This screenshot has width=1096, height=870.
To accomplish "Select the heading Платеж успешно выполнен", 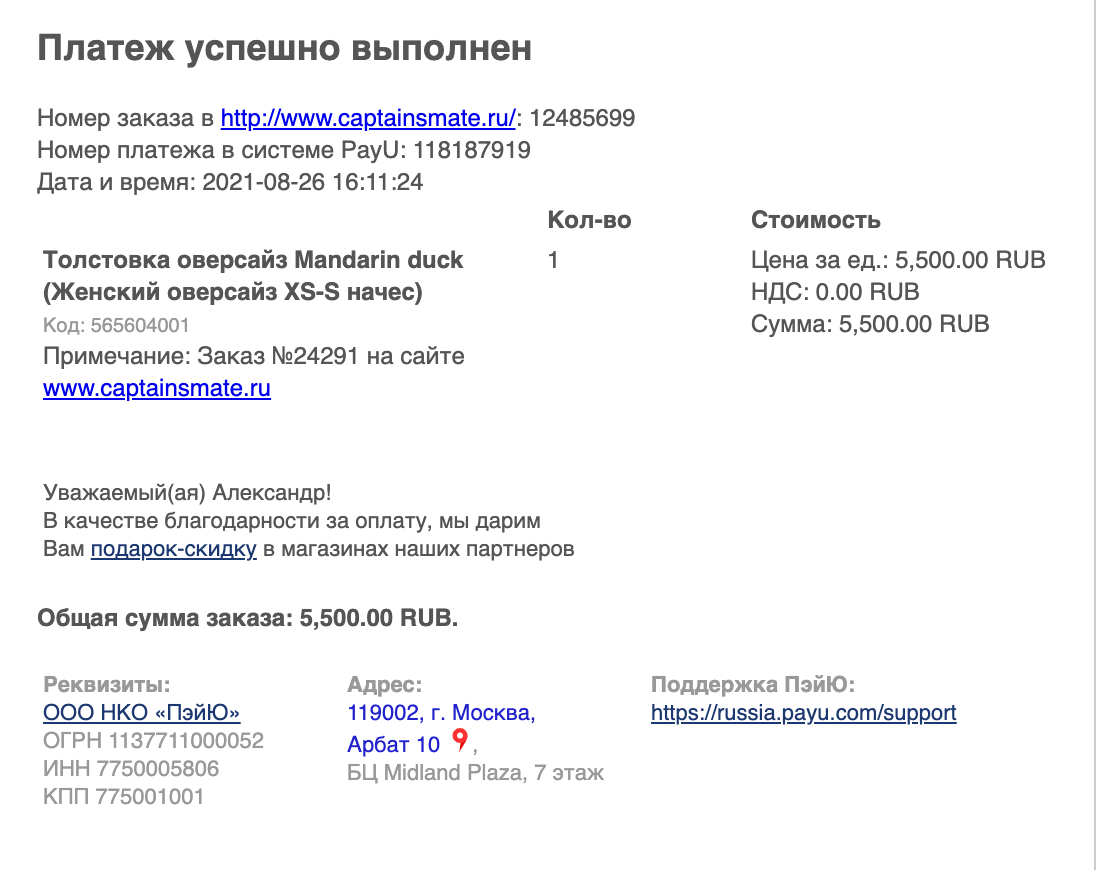I will 284,48.
